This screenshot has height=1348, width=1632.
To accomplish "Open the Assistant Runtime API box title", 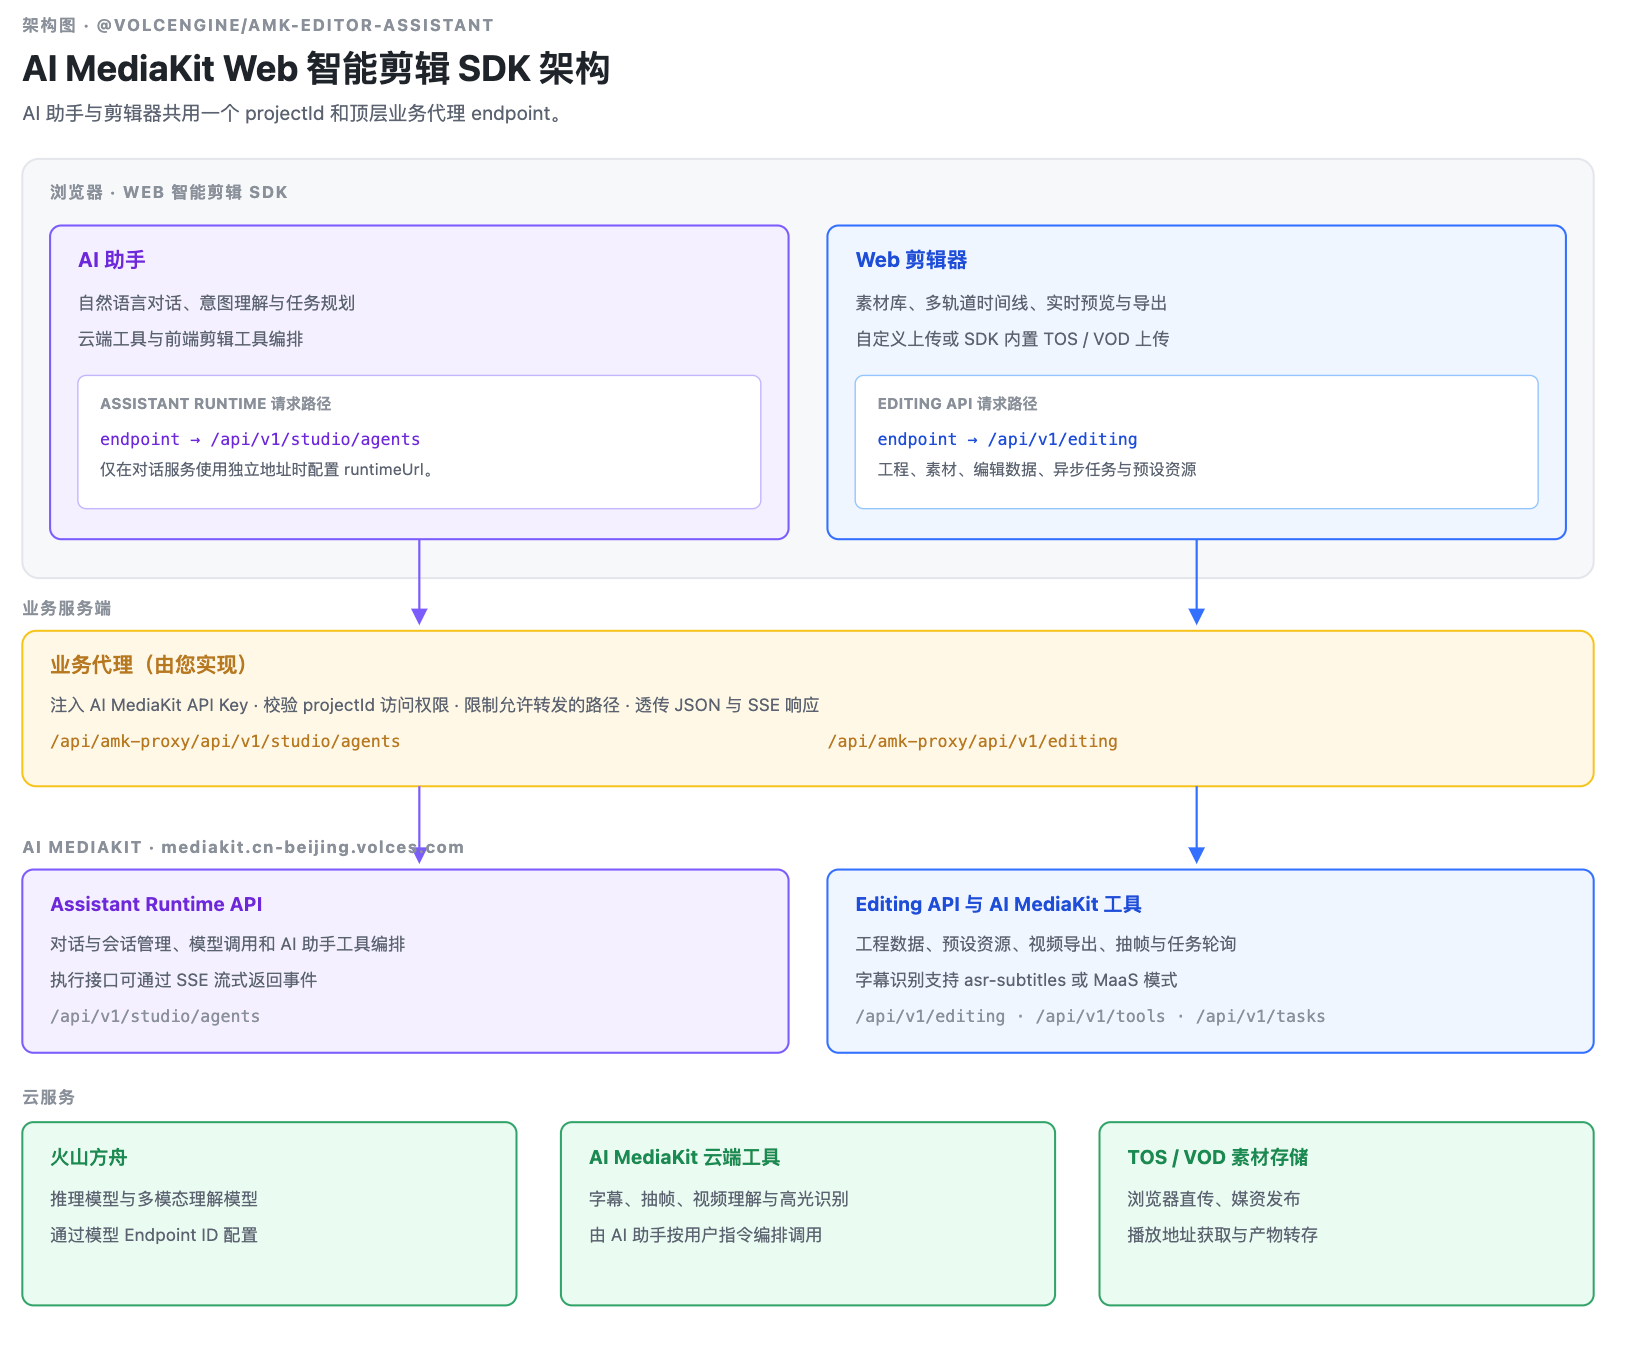I will tap(156, 904).
